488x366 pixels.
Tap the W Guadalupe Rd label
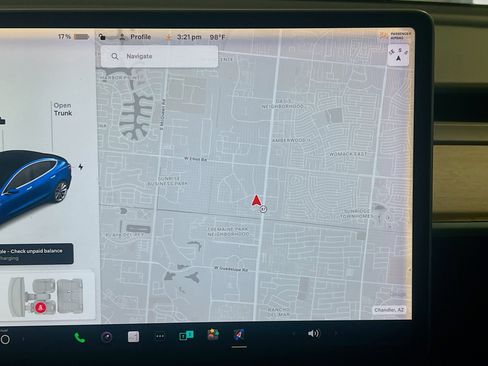click(231, 269)
